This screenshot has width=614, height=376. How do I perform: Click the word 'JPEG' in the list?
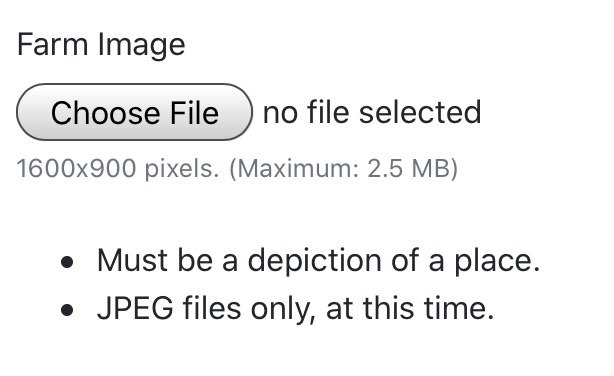(x=135, y=309)
